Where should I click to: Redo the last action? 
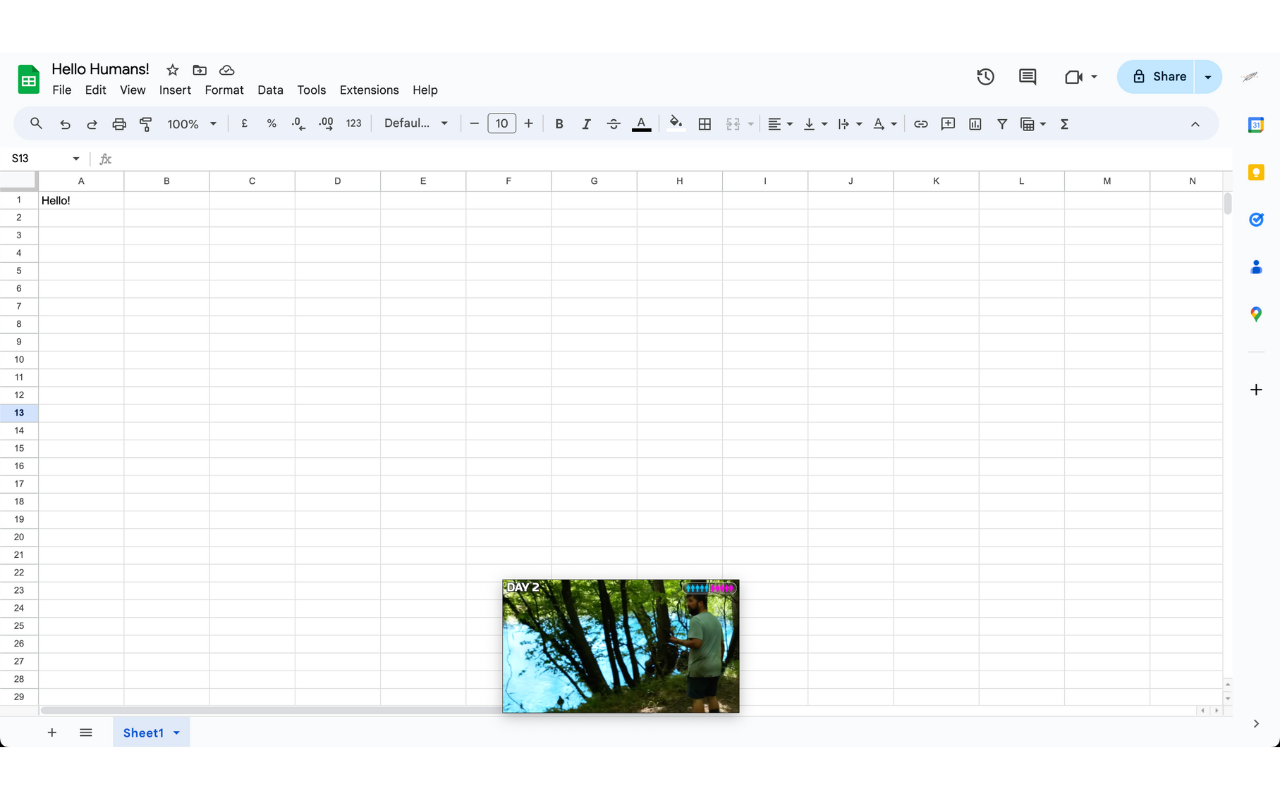click(92, 124)
